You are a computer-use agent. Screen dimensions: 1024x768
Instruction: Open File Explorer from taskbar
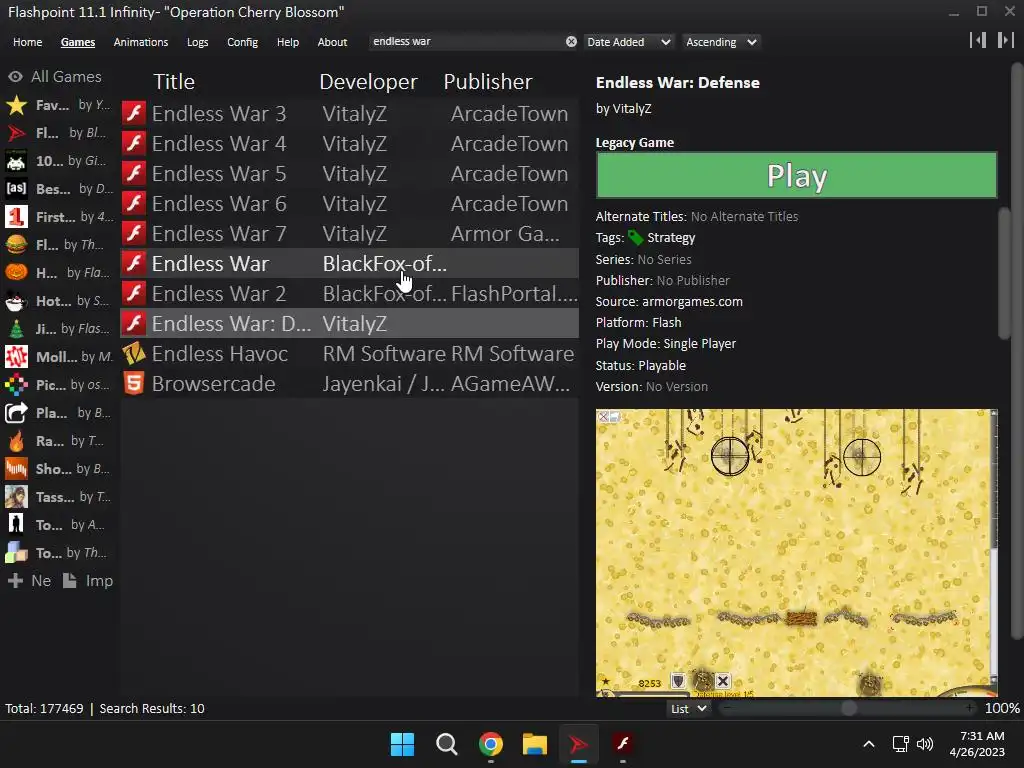(534, 744)
